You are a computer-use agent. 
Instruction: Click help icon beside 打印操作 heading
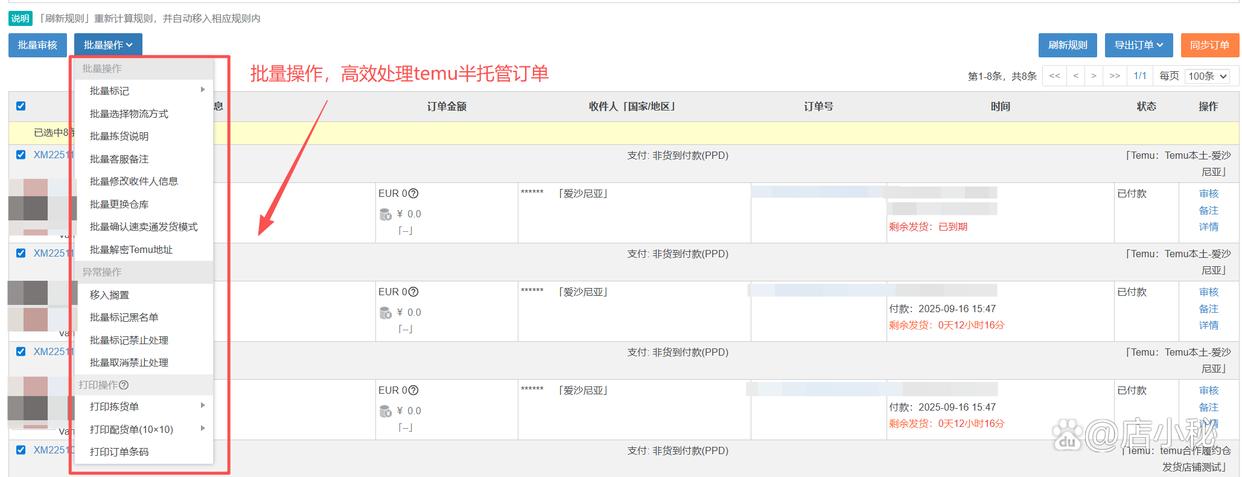coord(124,385)
